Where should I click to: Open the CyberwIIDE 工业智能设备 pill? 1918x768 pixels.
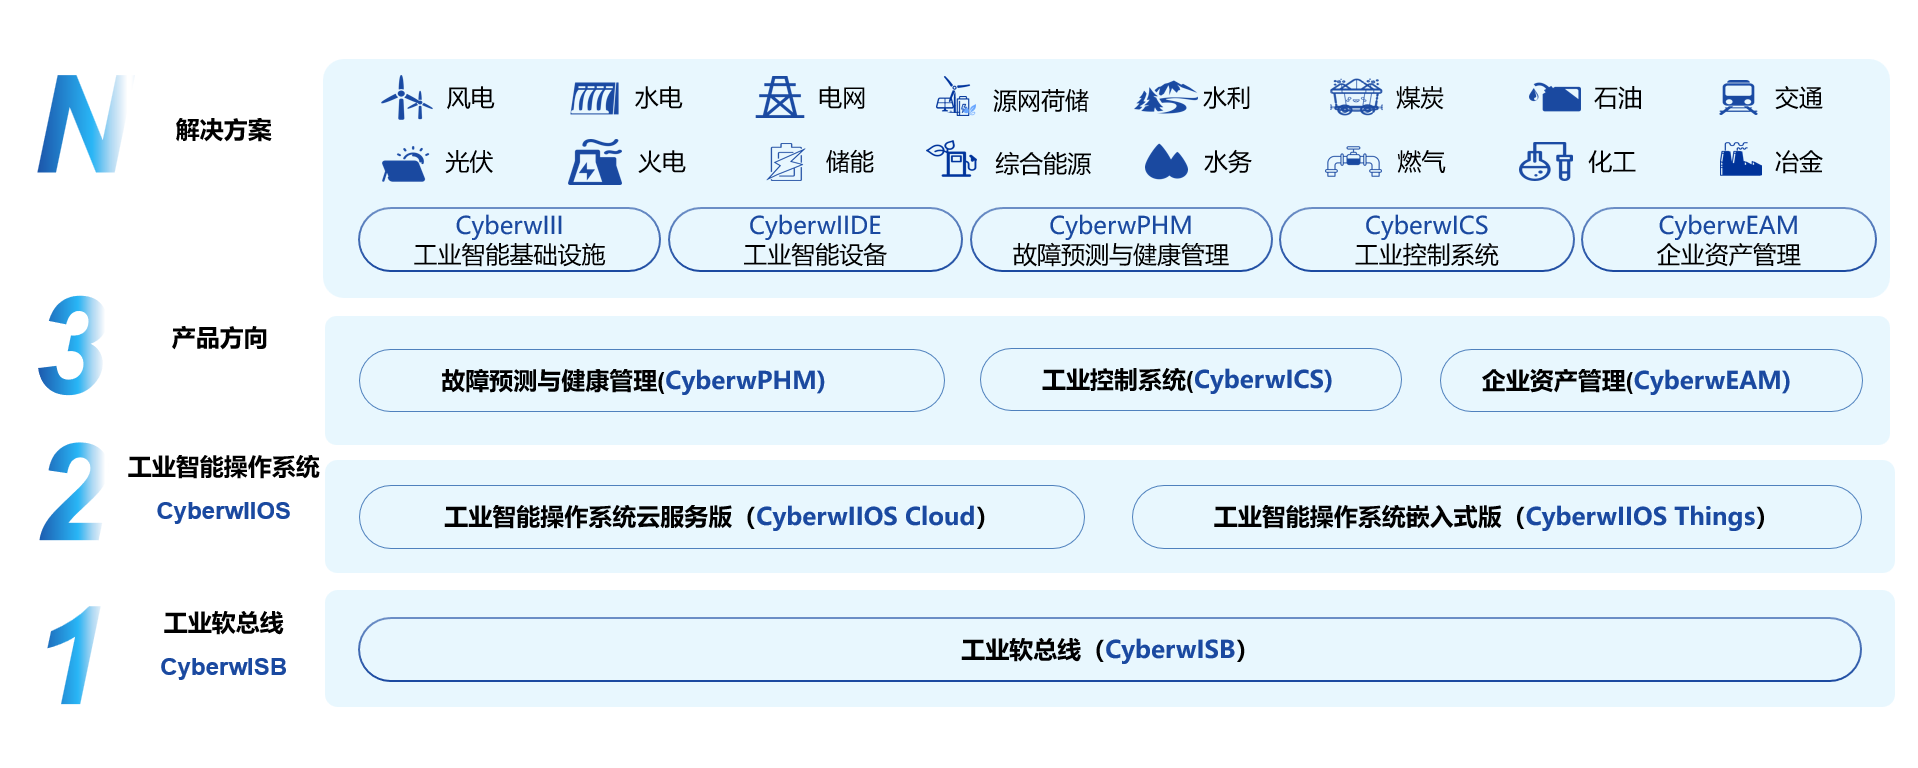point(815,240)
